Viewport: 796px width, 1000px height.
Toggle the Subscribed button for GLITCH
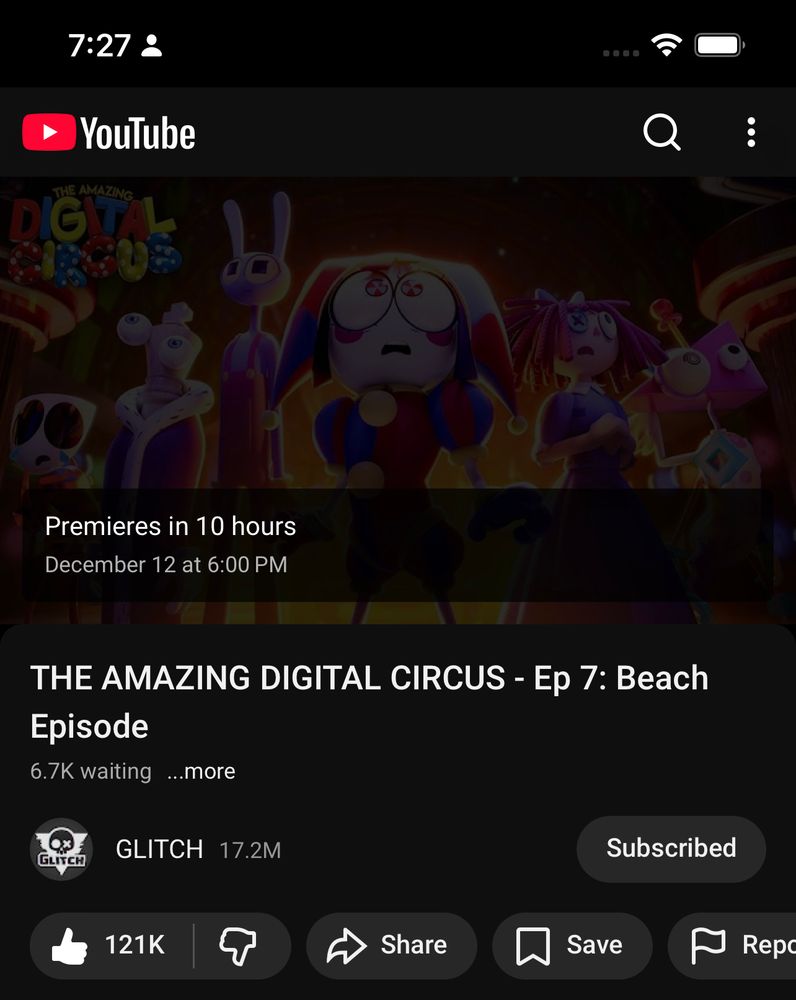[x=671, y=849]
